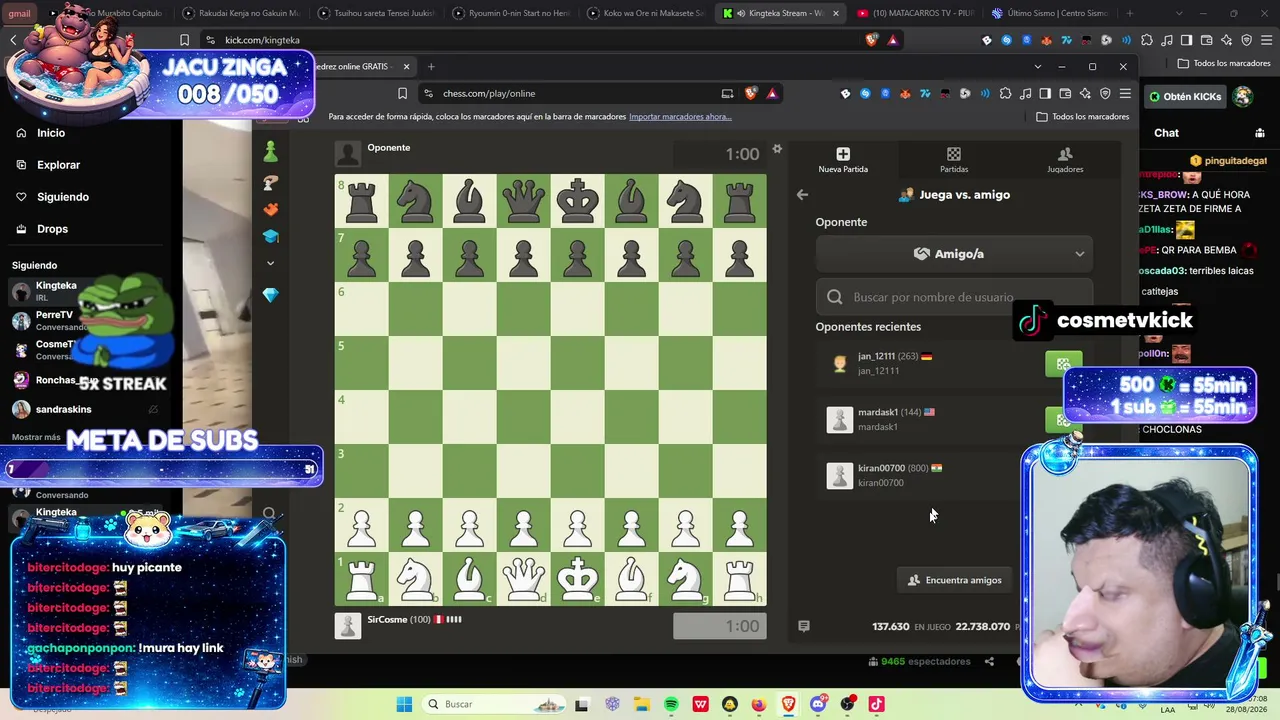This screenshot has width=1280, height=720.
Task: Bookmark the kick.com page
Action: tap(184, 40)
